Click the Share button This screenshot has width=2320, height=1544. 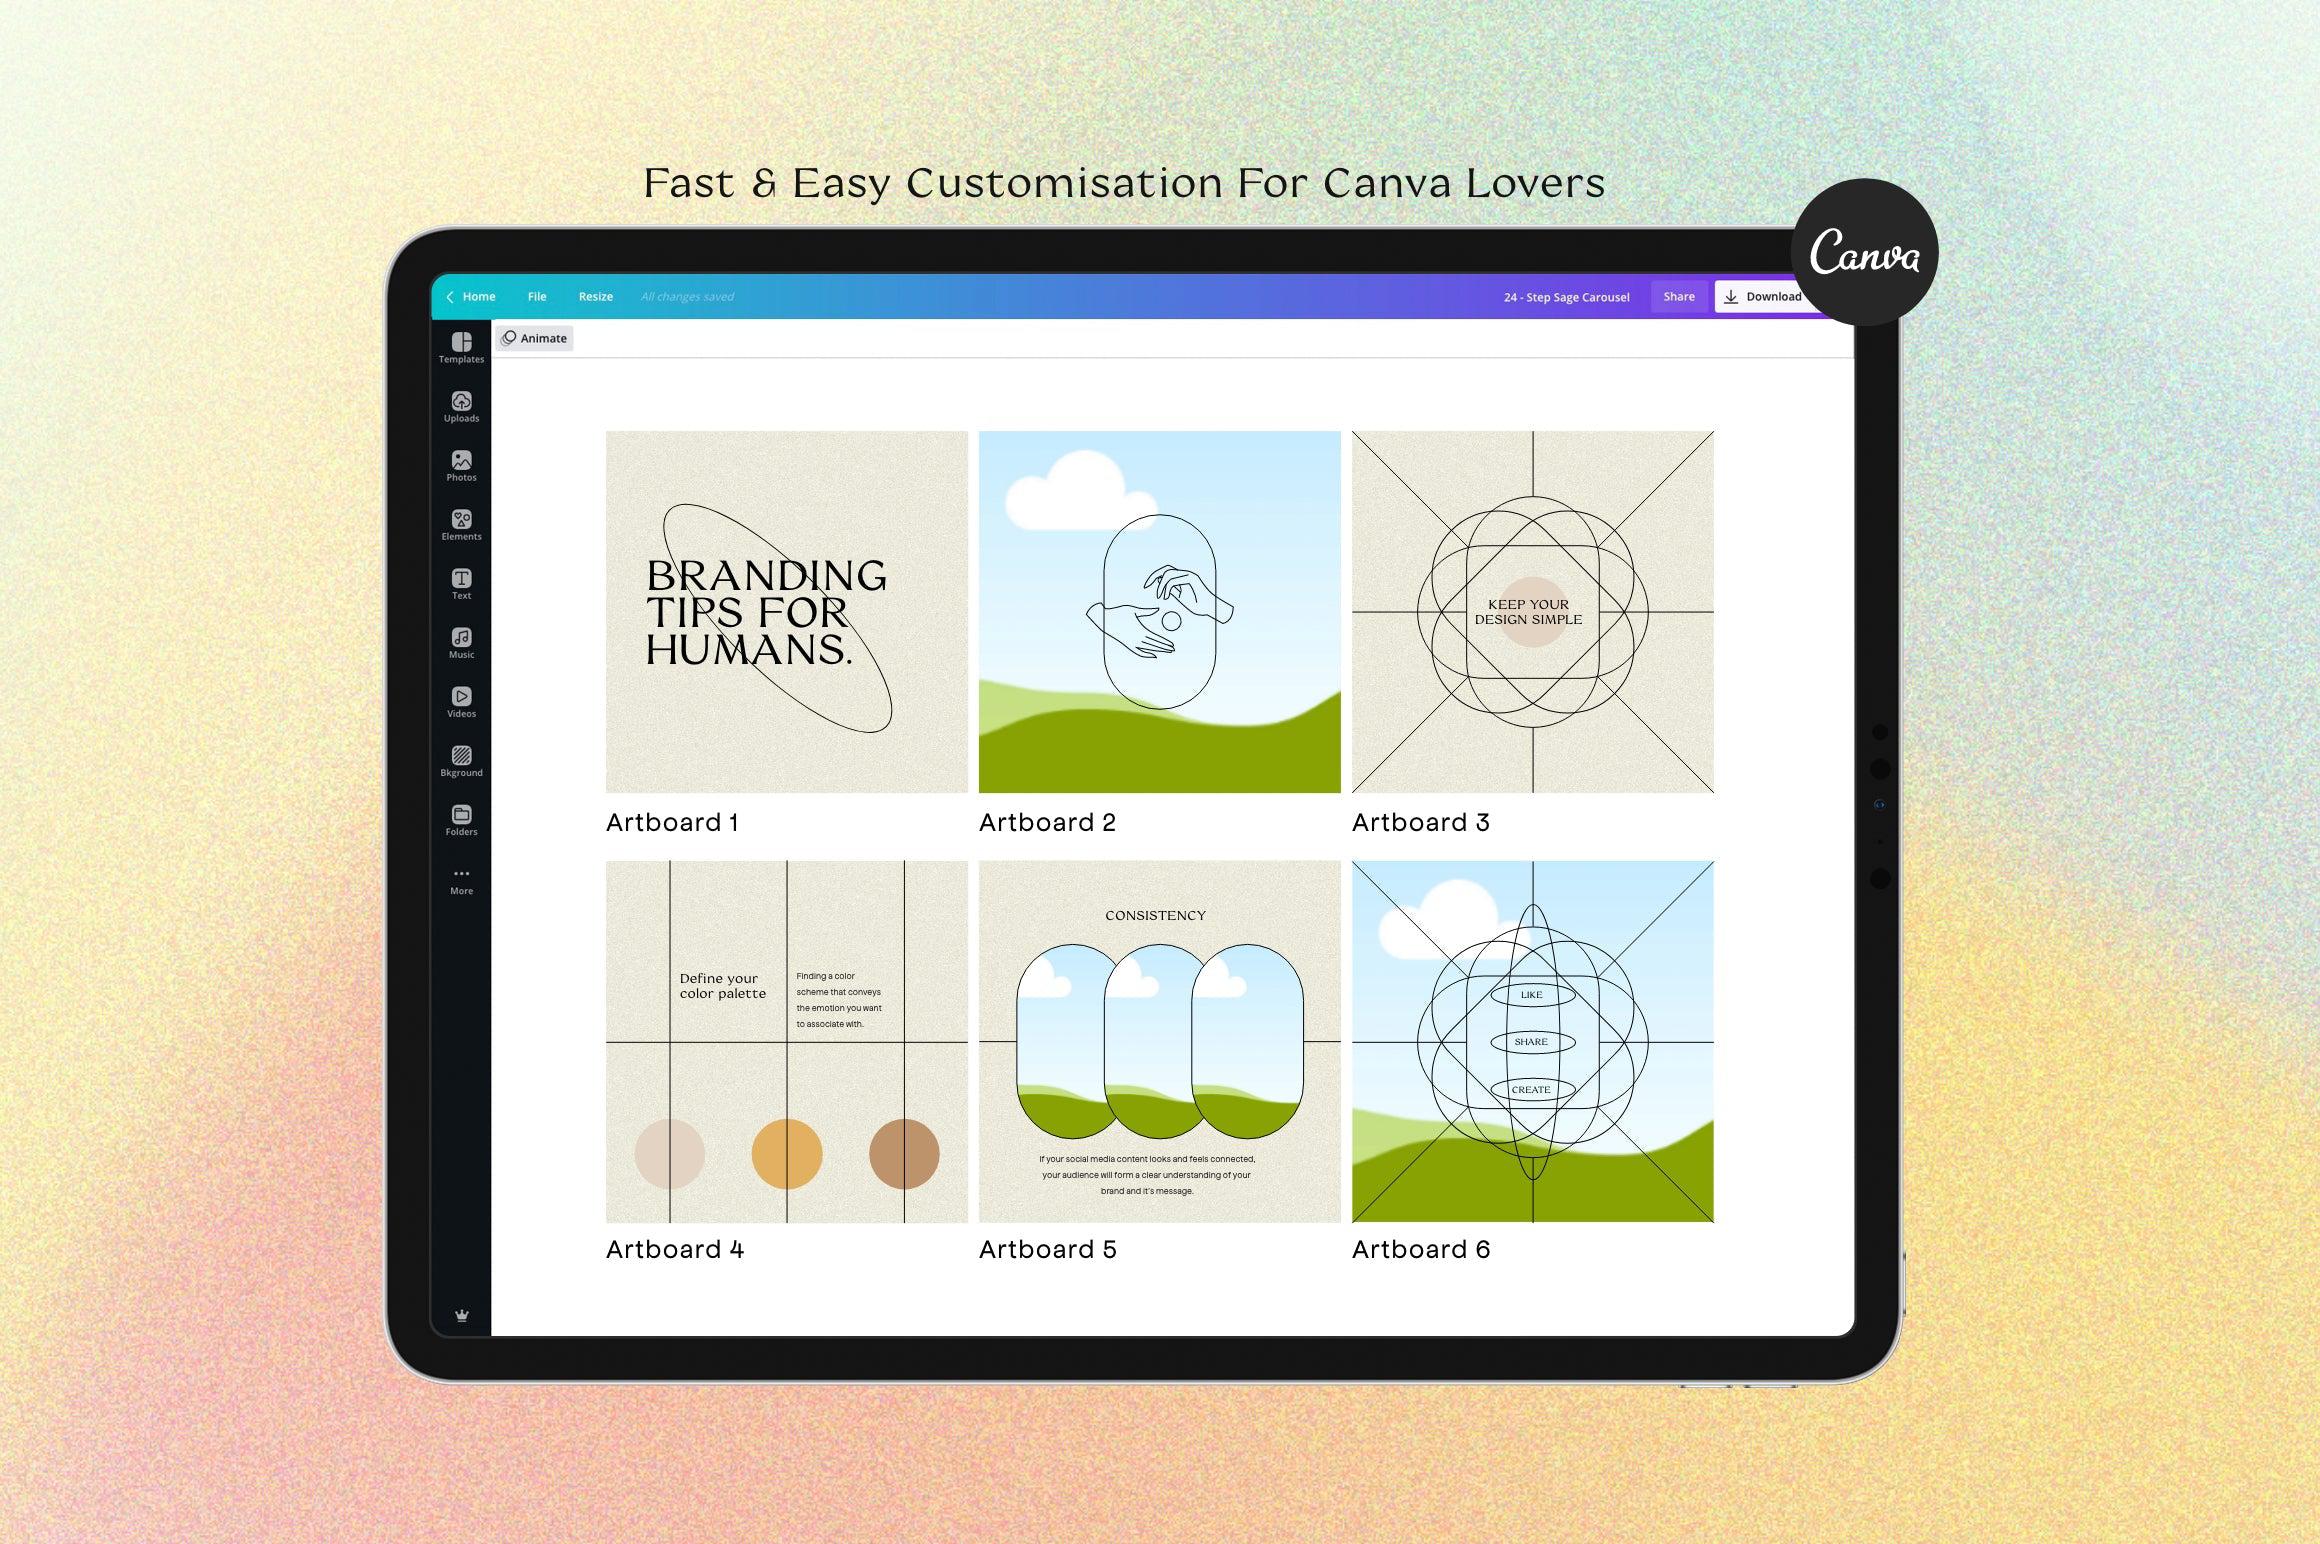click(1679, 296)
